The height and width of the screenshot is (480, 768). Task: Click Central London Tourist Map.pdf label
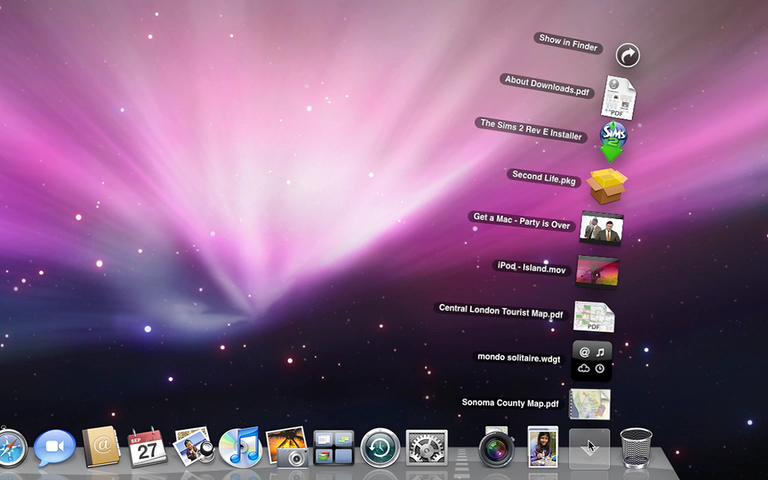pyautogui.click(x=501, y=311)
